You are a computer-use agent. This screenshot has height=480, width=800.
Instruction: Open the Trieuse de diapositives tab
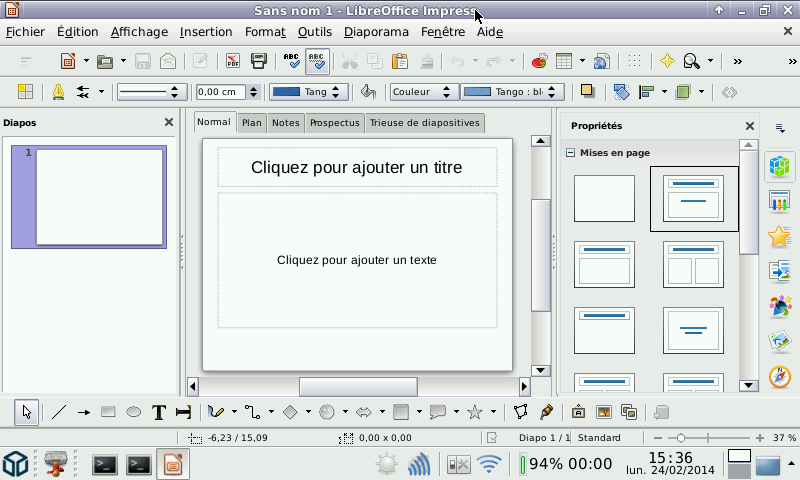click(x=424, y=123)
